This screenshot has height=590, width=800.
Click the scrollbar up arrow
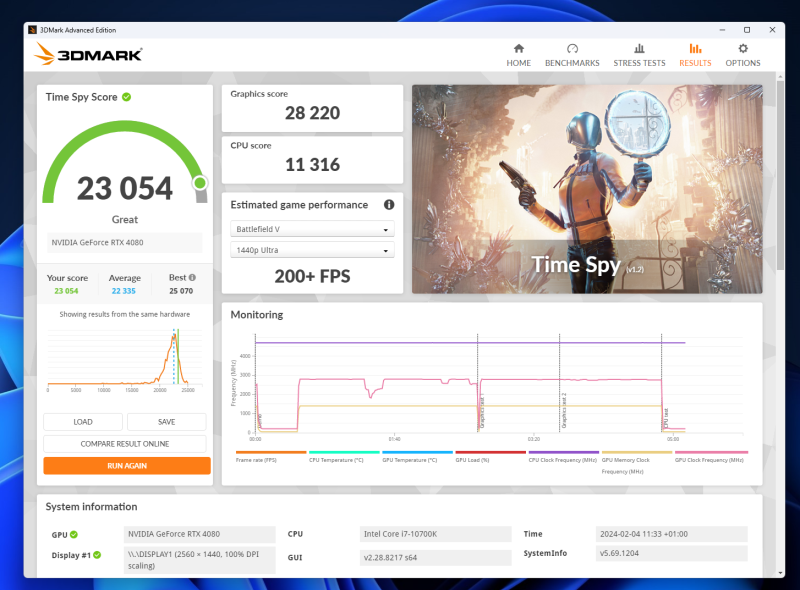pos(780,77)
